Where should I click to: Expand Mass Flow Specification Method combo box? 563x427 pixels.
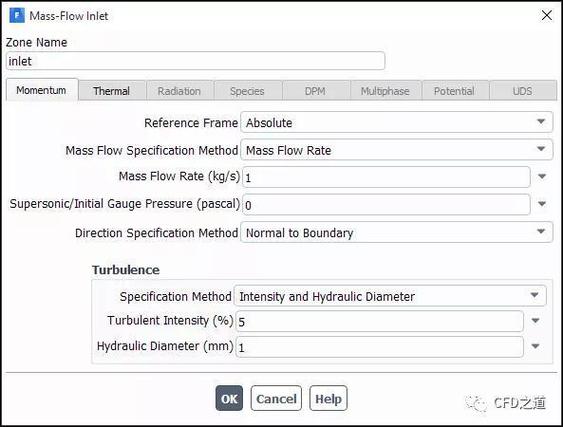point(396,150)
